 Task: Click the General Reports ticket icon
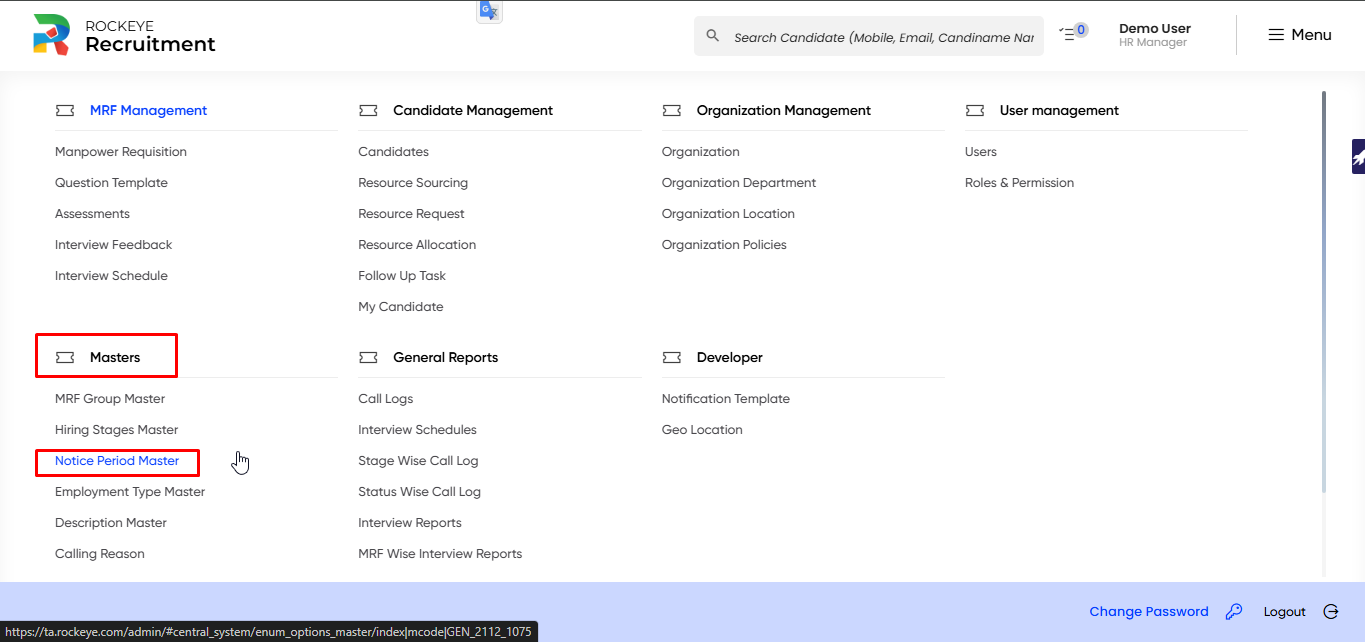(x=368, y=358)
